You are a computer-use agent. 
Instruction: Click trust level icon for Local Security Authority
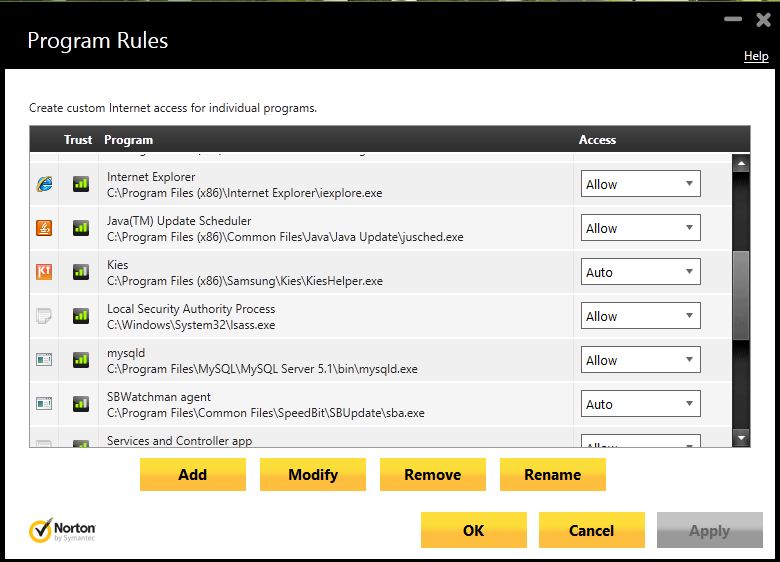point(81,315)
